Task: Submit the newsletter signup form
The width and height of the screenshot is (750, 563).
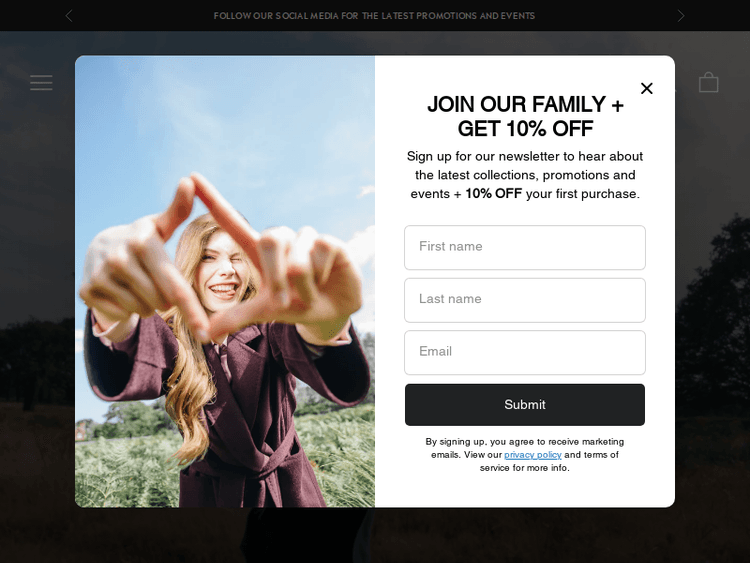Action: [525, 405]
